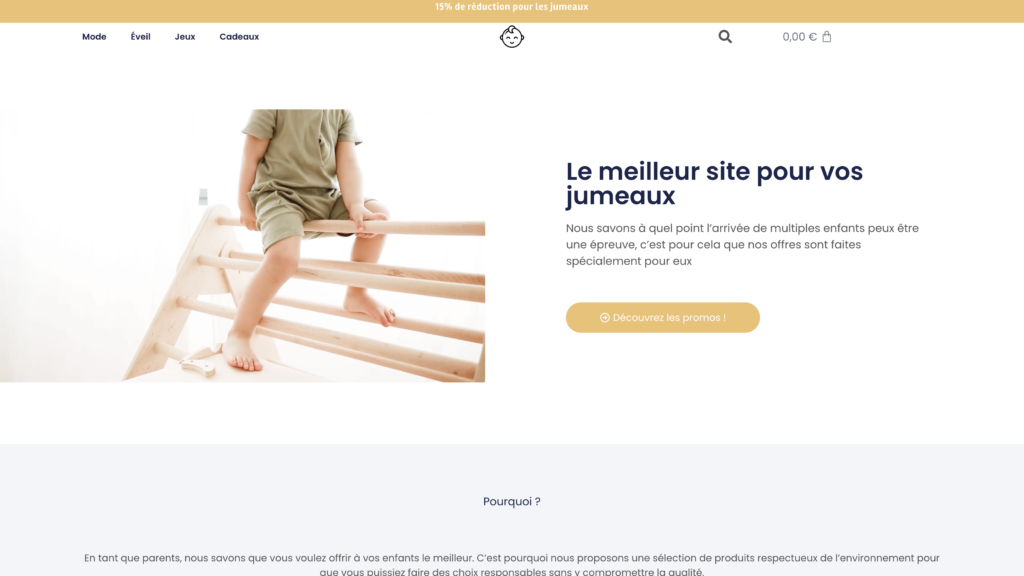
Task: Click the shopping bag cart icon
Action: pyautogui.click(x=827, y=37)
